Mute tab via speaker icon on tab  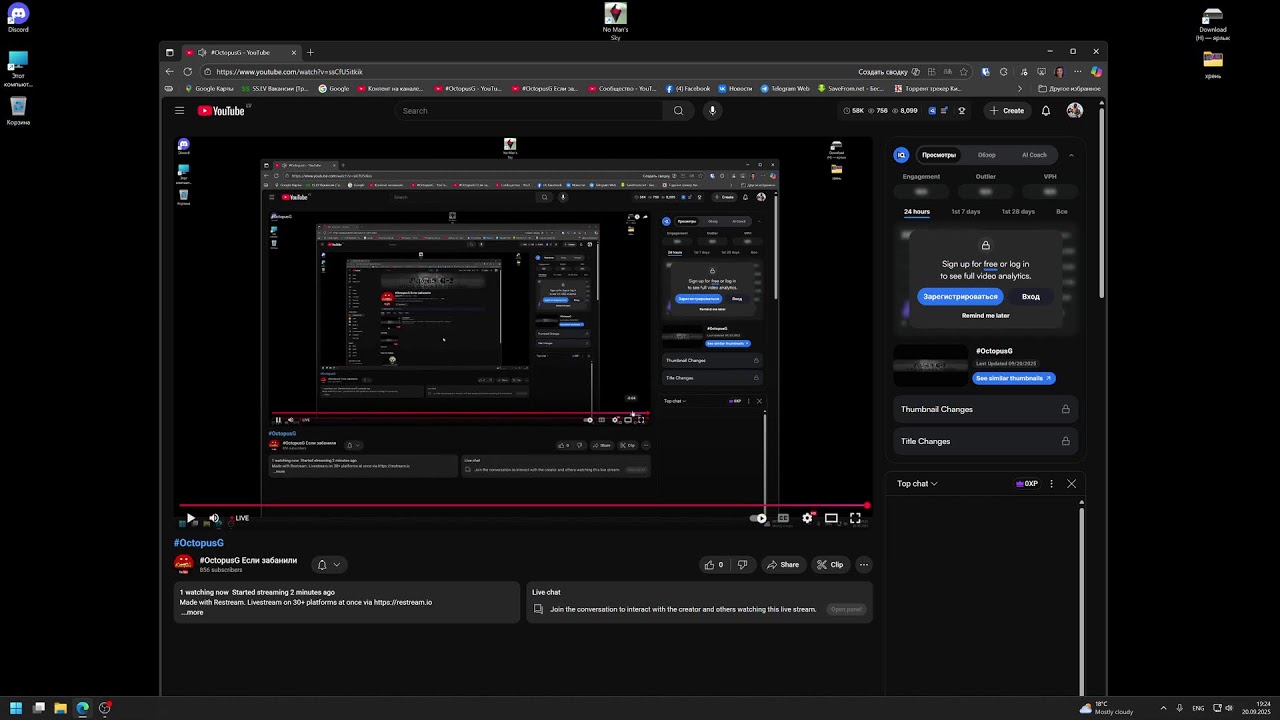pyautogui.click(x=202, y=52)
